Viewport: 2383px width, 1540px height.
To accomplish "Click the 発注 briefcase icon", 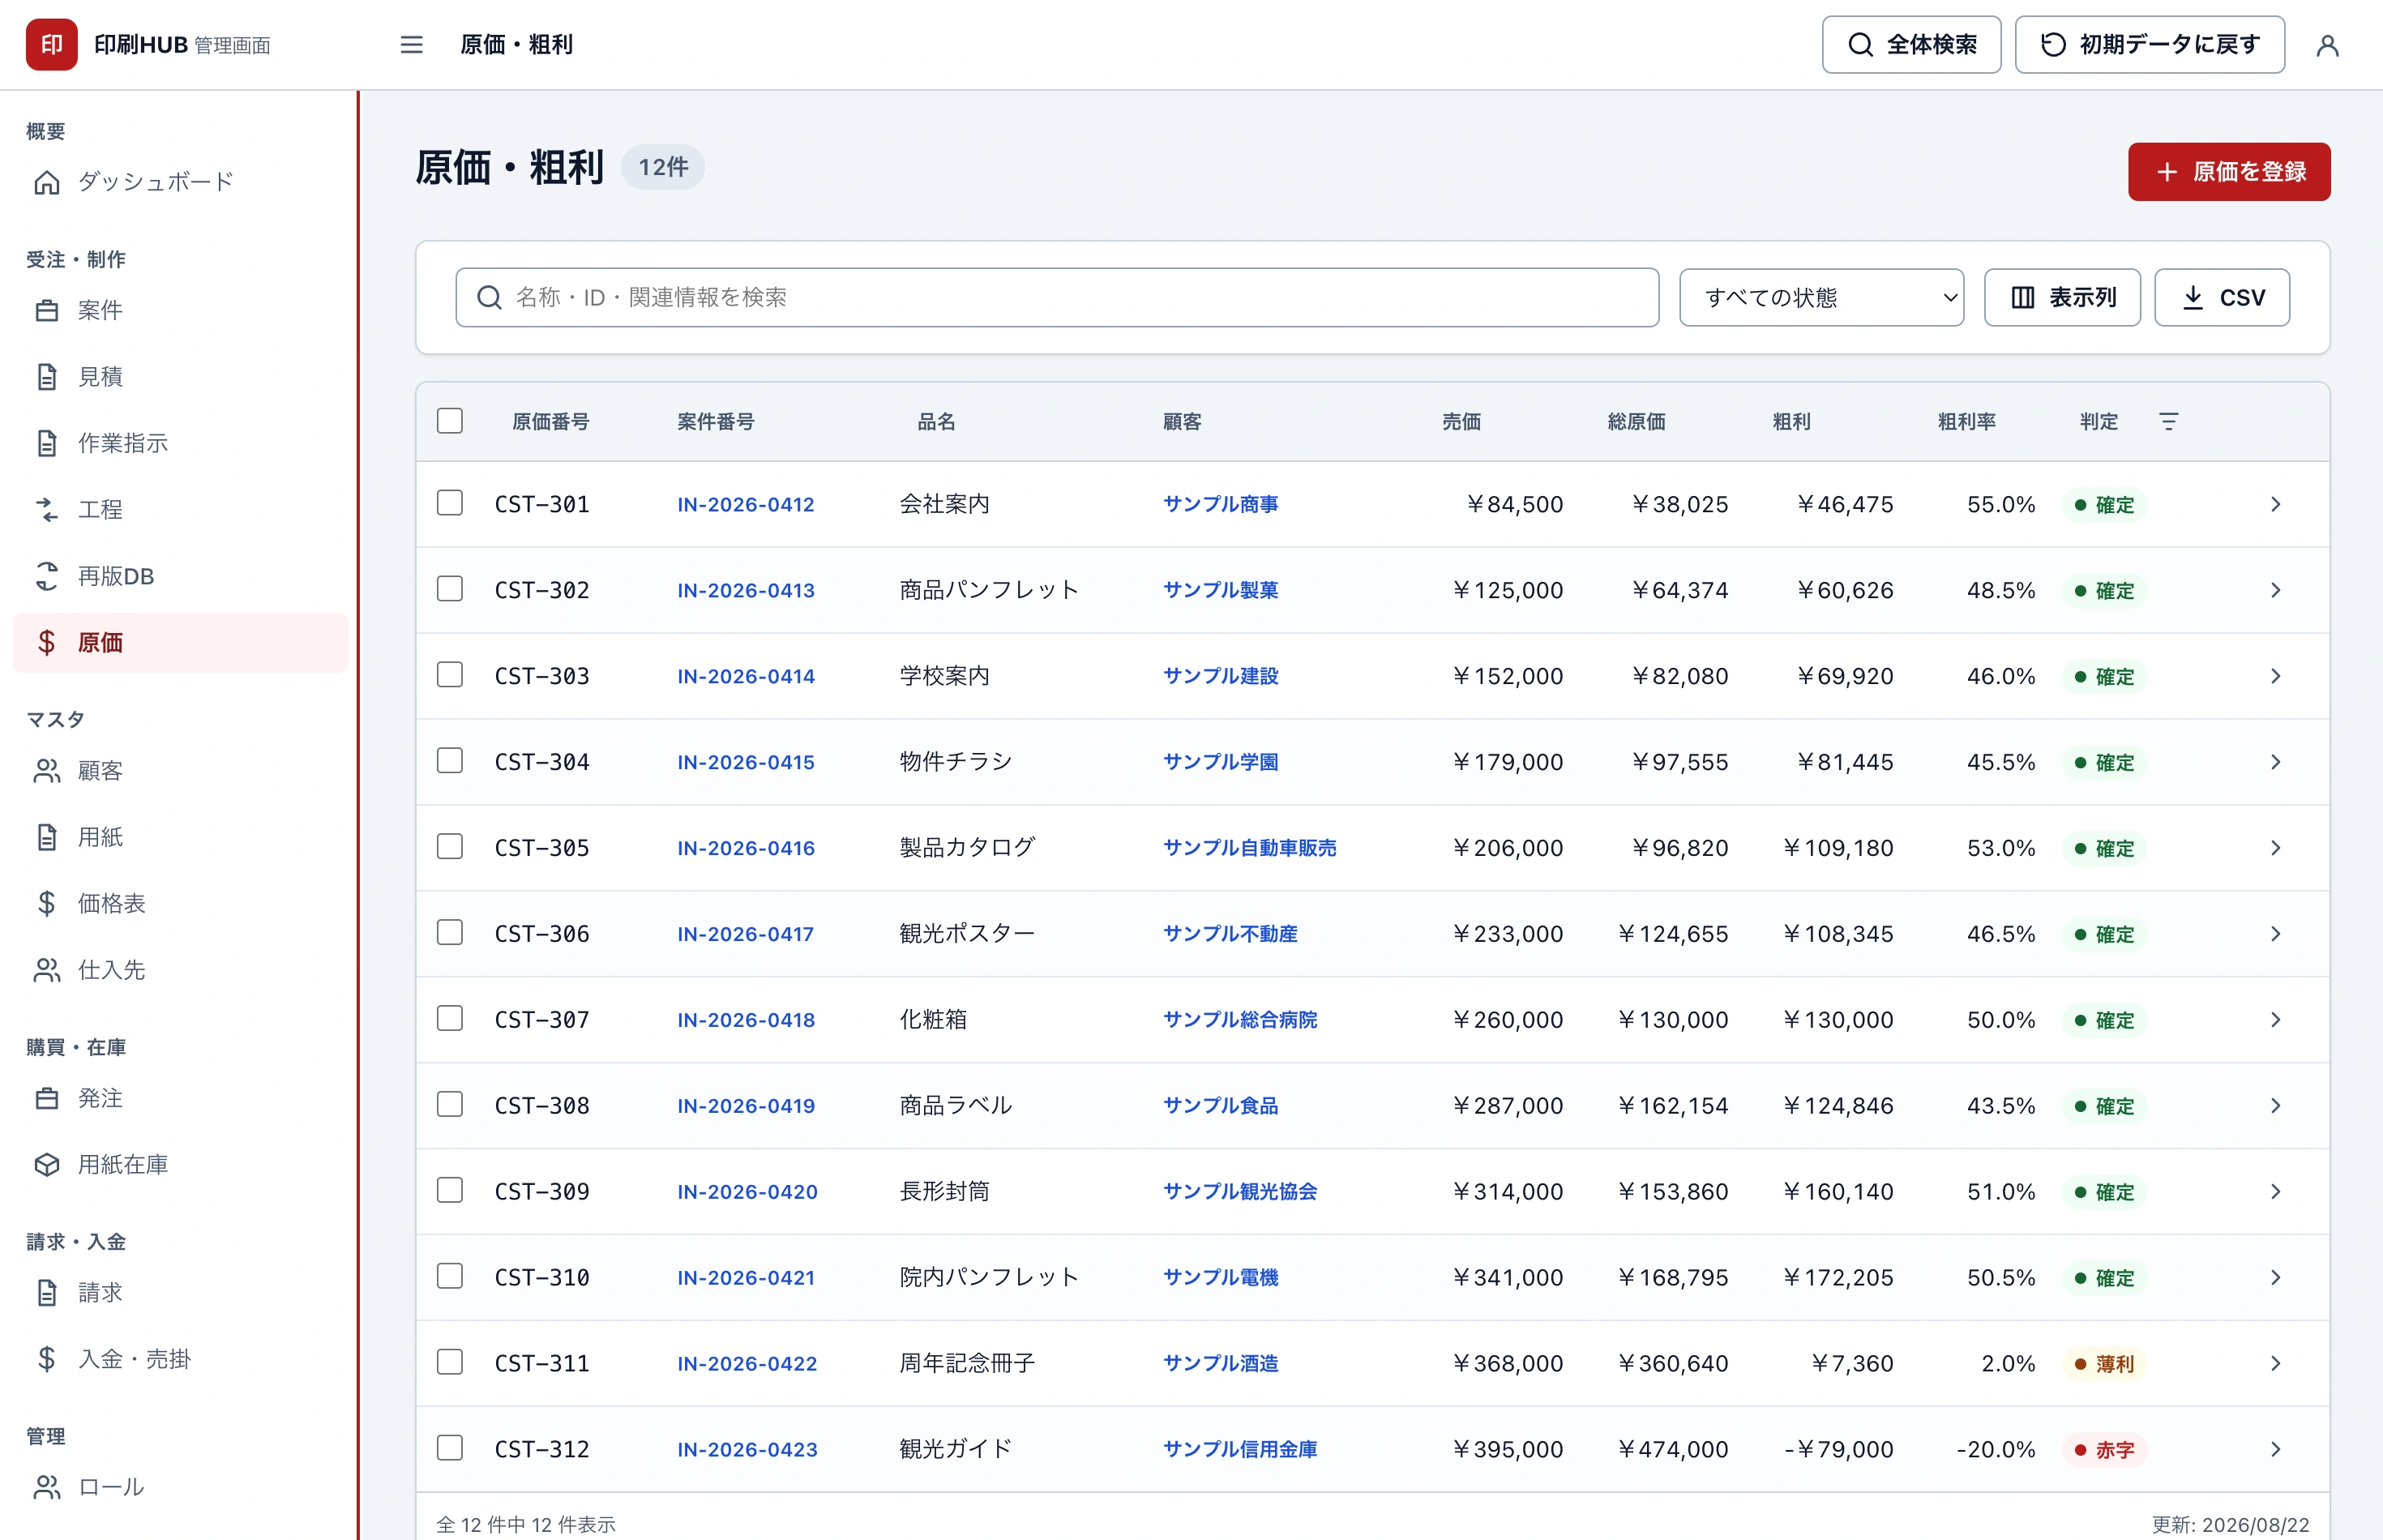I will (x=47, y=1098).
